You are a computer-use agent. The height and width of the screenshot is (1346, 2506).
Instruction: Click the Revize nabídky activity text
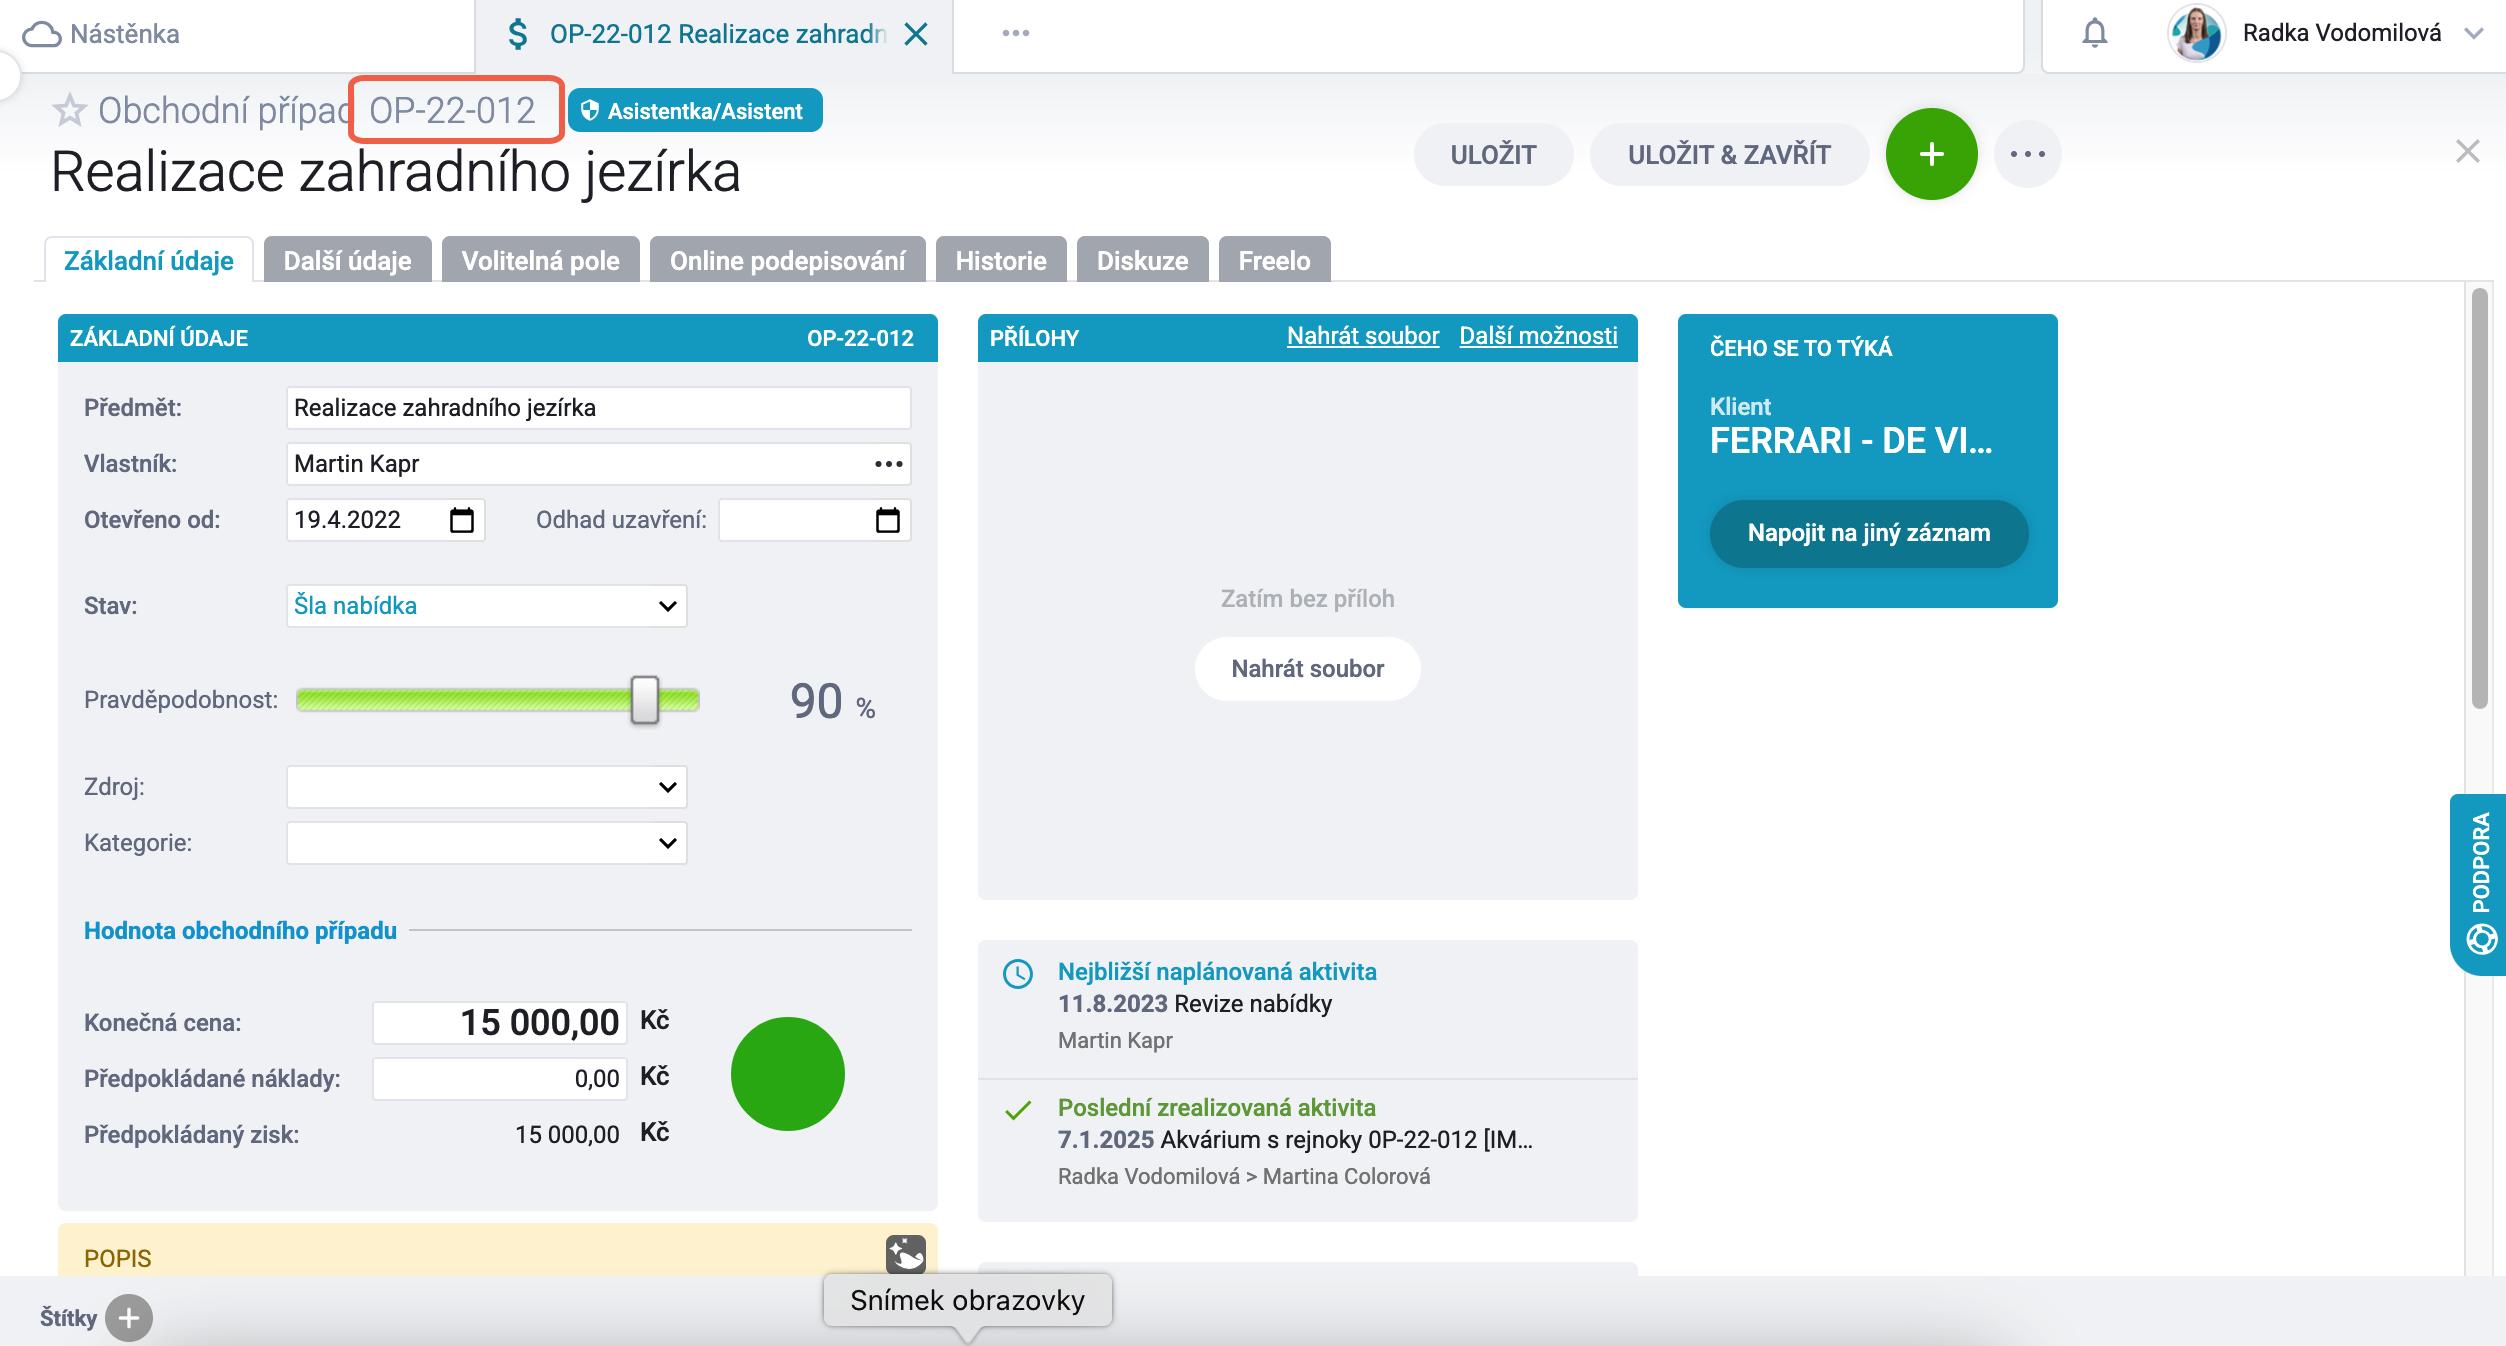pyautogui.click(x=1253, y=1004)
